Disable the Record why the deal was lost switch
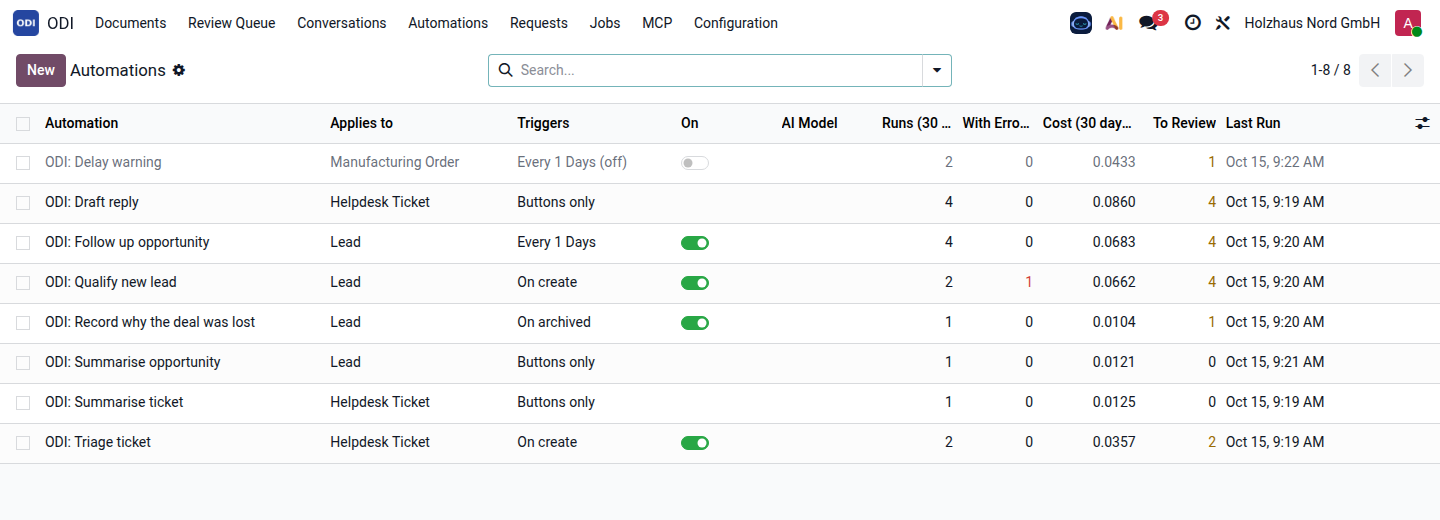The height and width of the screenshot is (520, 1440). point(695,322)
